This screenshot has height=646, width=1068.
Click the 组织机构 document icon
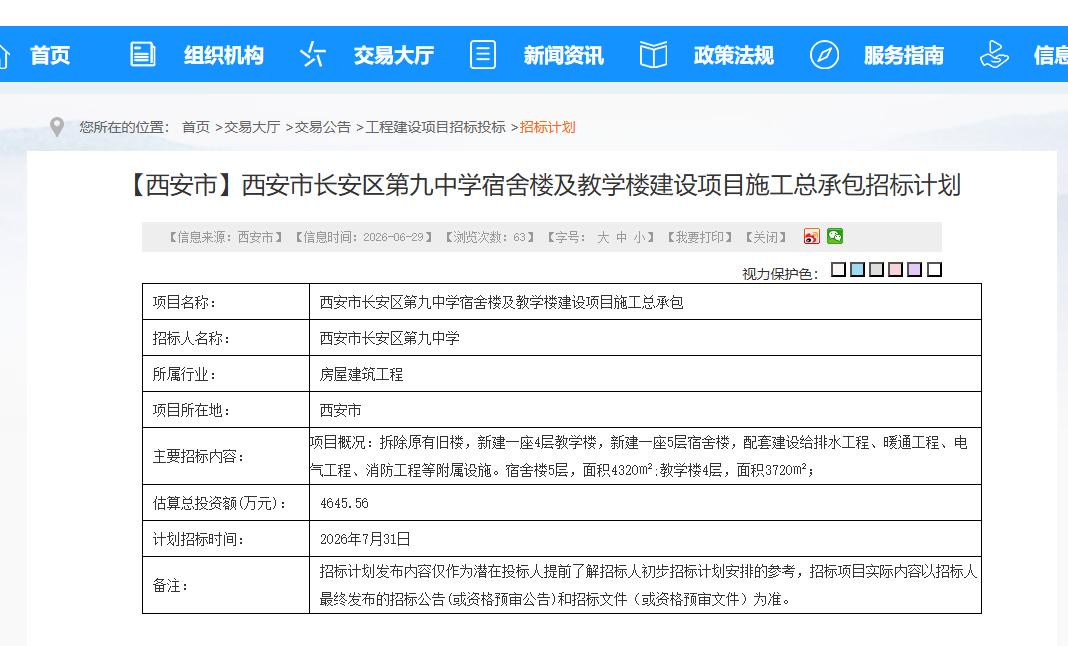point(142,55)
